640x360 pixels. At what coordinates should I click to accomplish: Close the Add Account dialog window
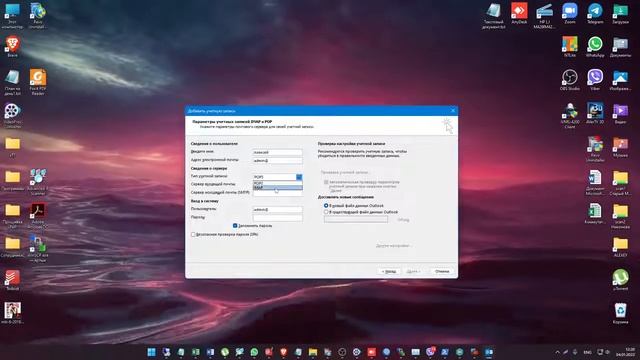tap(453, 111)
